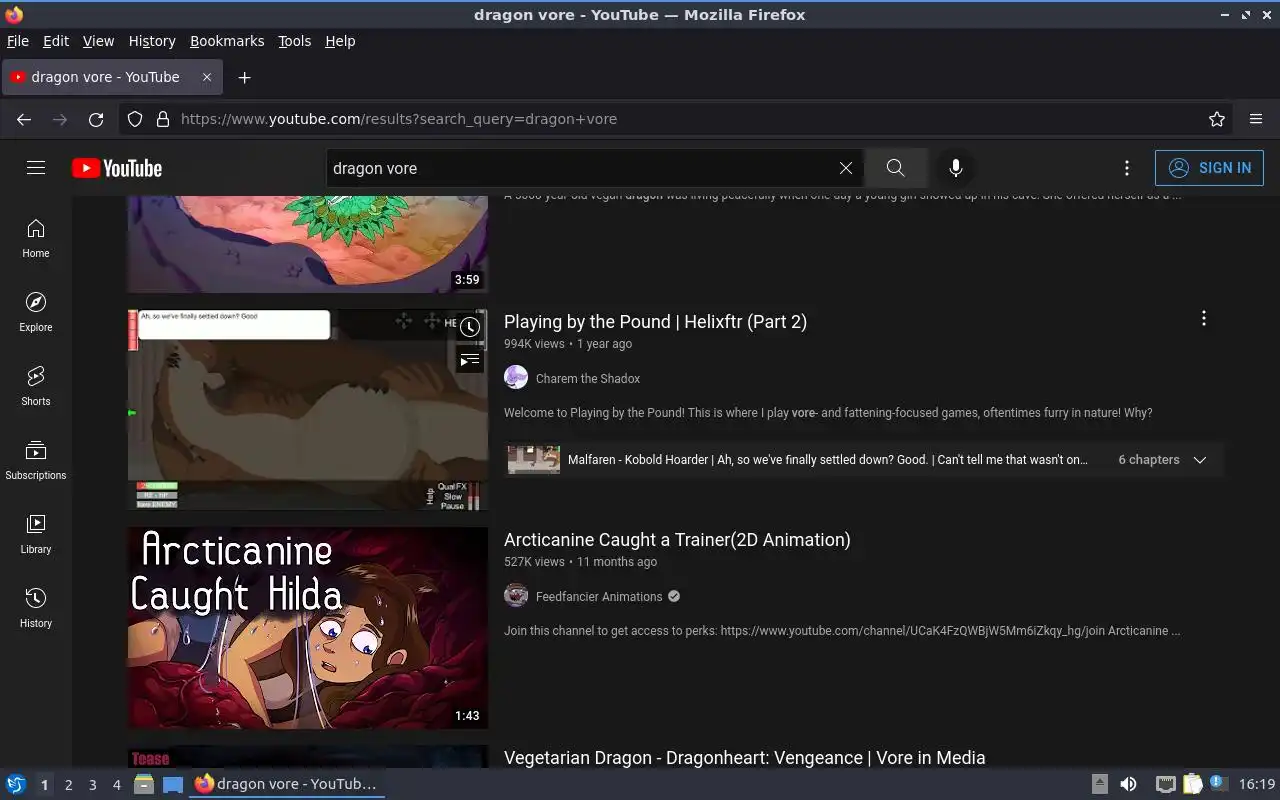The height and width of the screenshot is (800, 1280).
Task: Close the dragon vore YouTube tab
Action: tap(207, 77)
